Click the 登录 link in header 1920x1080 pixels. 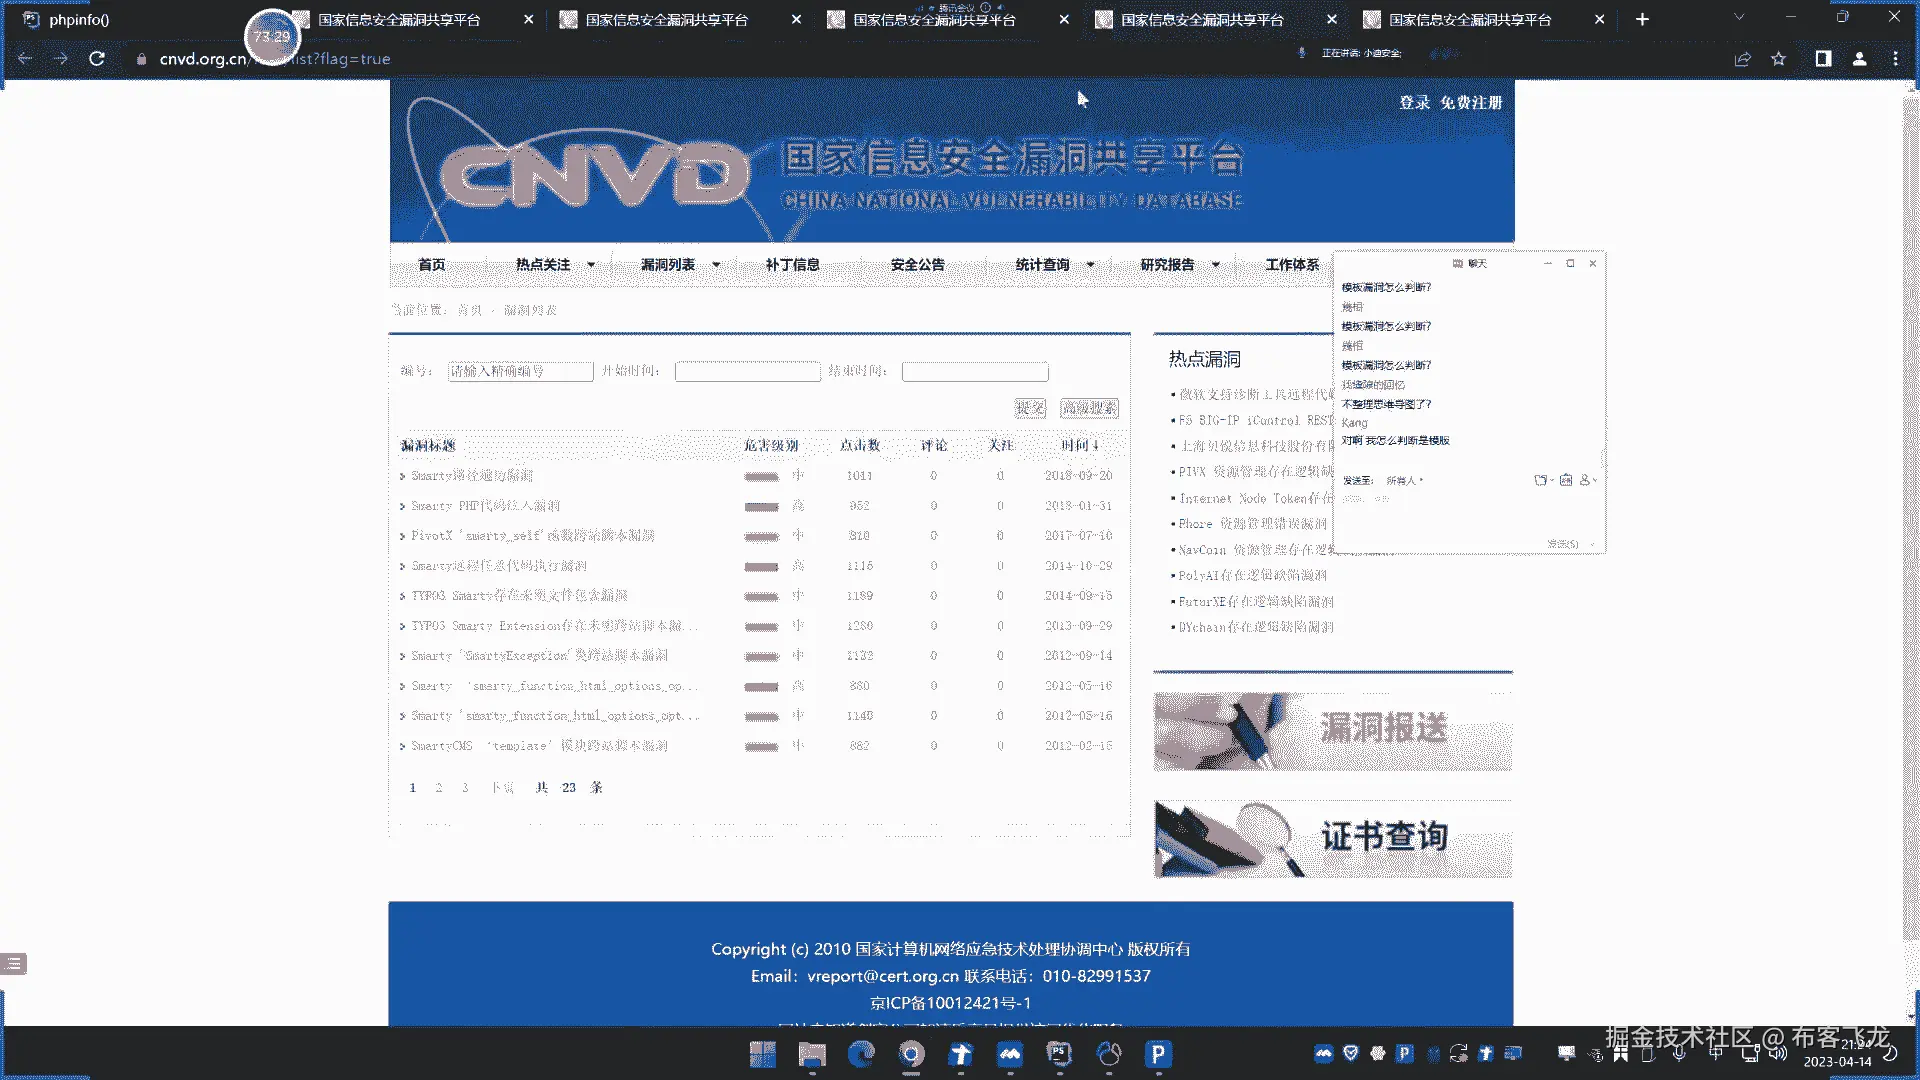pyautogui.click(x=1414, y=103)
